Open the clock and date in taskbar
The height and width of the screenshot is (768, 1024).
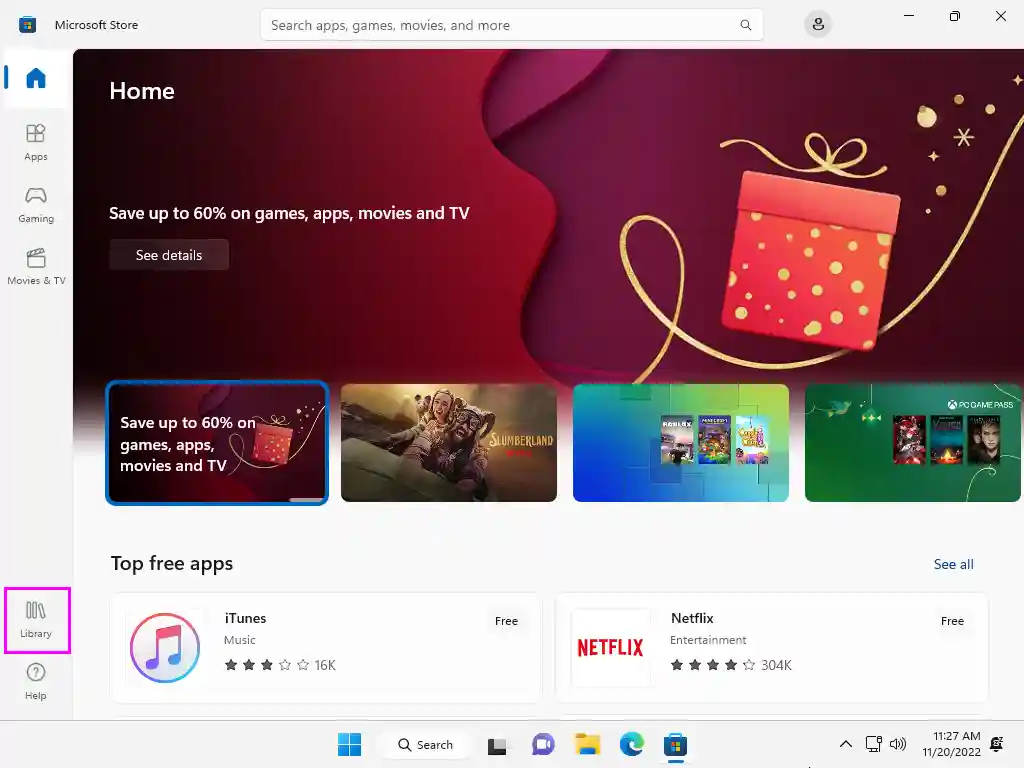click(x=952, y=744)
